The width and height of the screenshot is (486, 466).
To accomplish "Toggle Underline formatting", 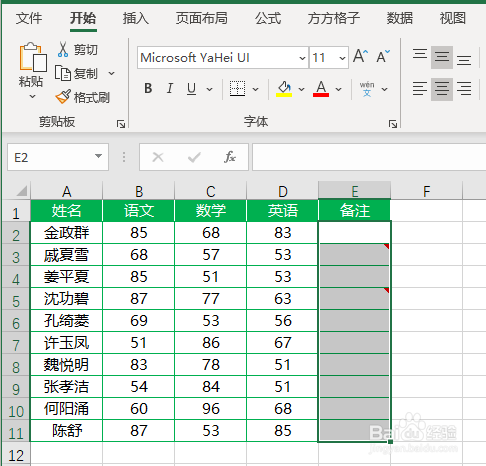I will tap(191, 89).
